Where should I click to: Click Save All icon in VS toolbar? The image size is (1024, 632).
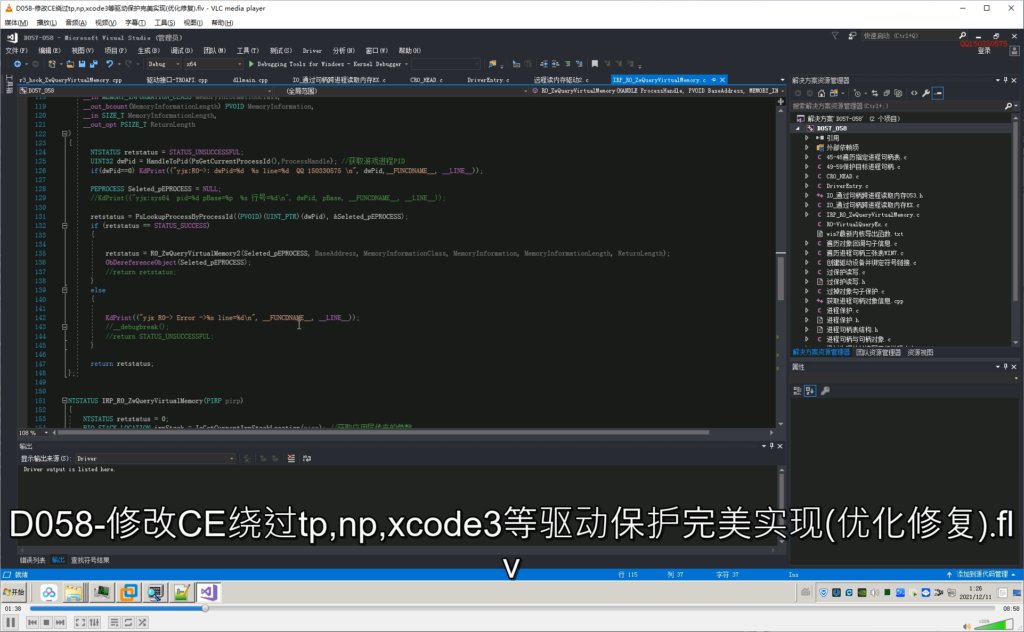(93, 64)
